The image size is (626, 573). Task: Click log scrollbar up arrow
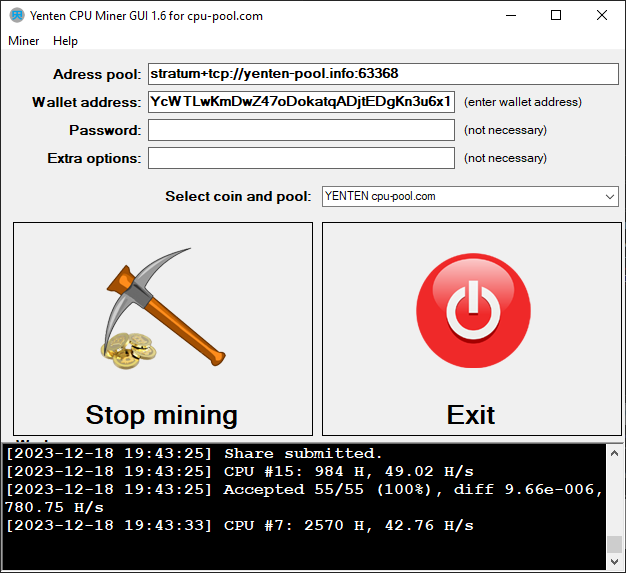614,453
